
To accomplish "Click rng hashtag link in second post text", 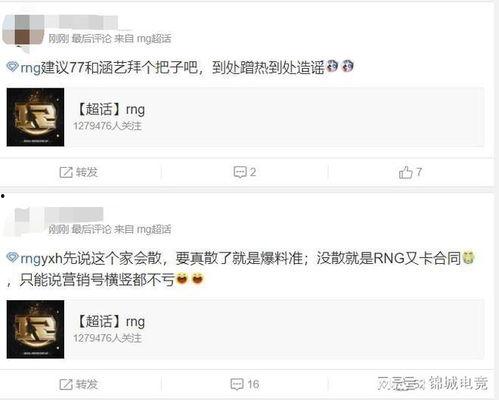I will (30, 259).
